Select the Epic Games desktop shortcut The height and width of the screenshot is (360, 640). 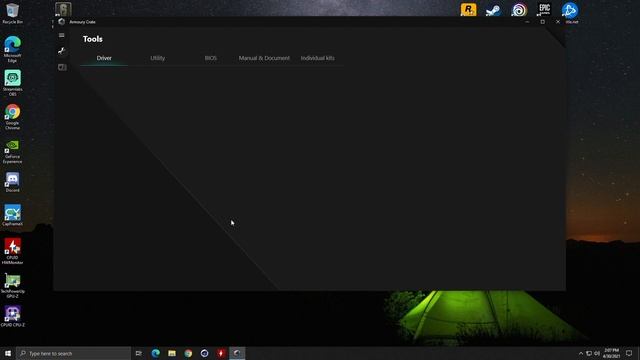pyautogui.click(x=544, y=10)
